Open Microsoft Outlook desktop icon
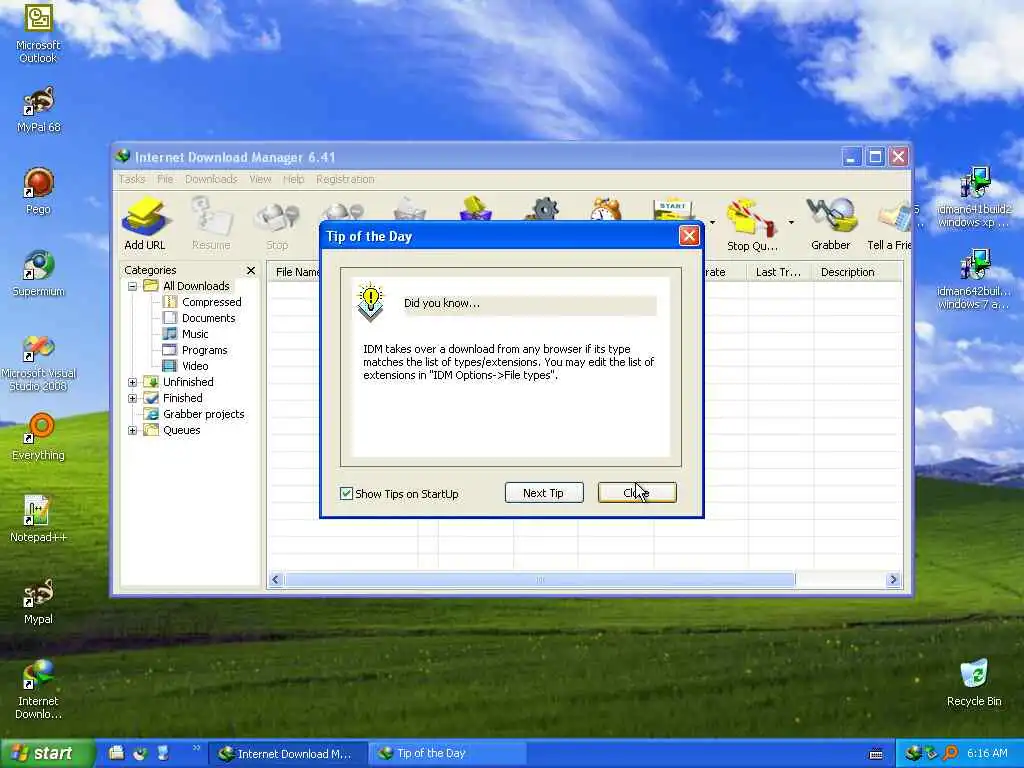The height and width of the screenshot is (768, 1024). [x=38, y=33]
